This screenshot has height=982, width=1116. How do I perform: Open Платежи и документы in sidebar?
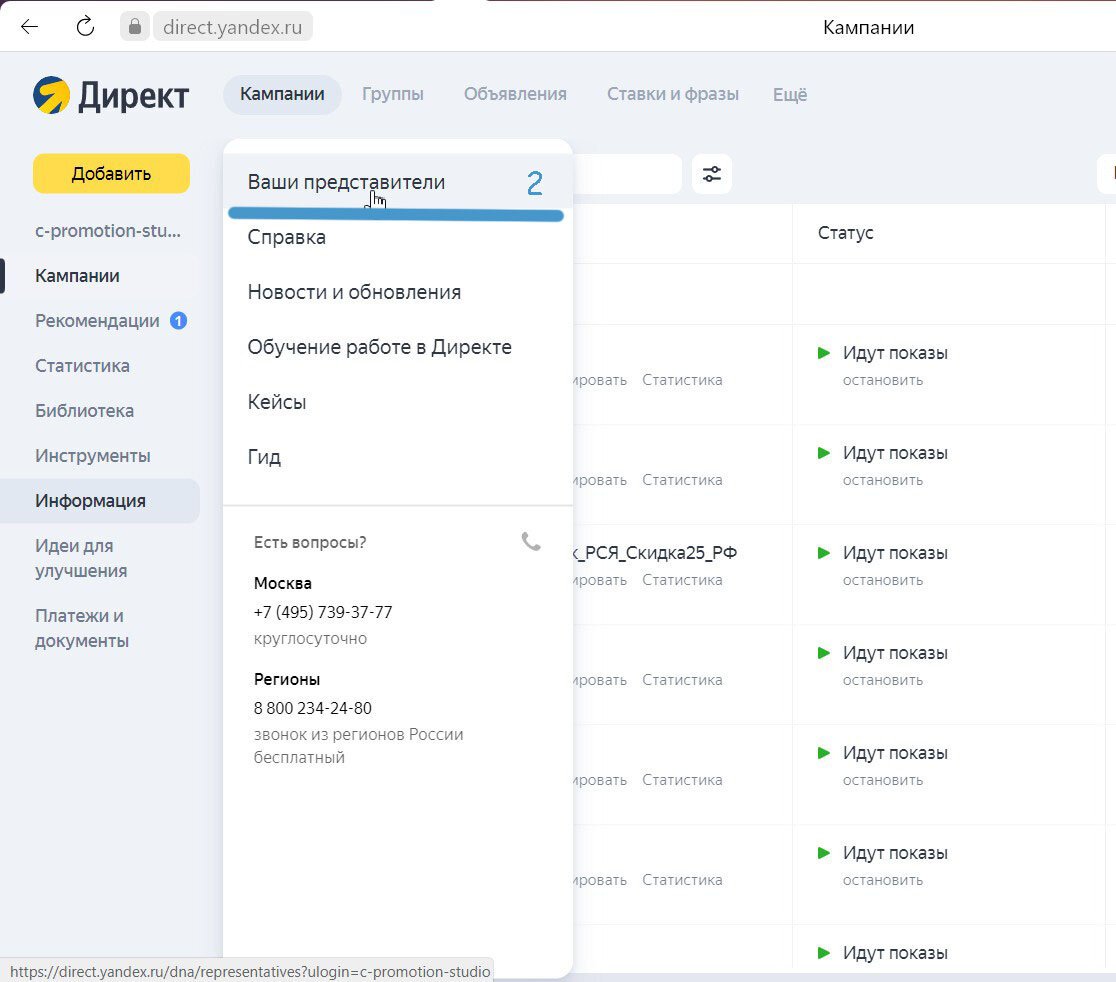coord(82,628)
